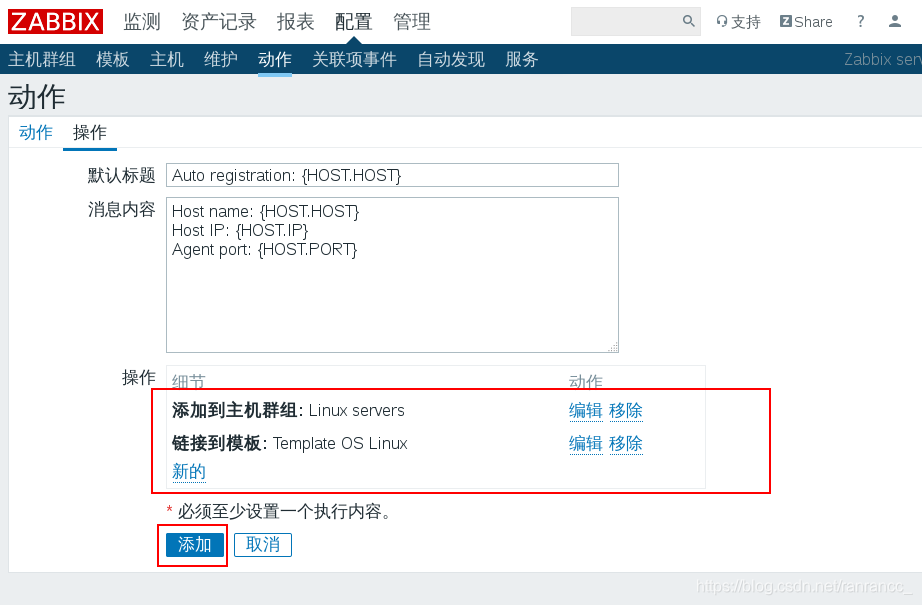Edit the Linux servers host group operation

tap(586, 410)
